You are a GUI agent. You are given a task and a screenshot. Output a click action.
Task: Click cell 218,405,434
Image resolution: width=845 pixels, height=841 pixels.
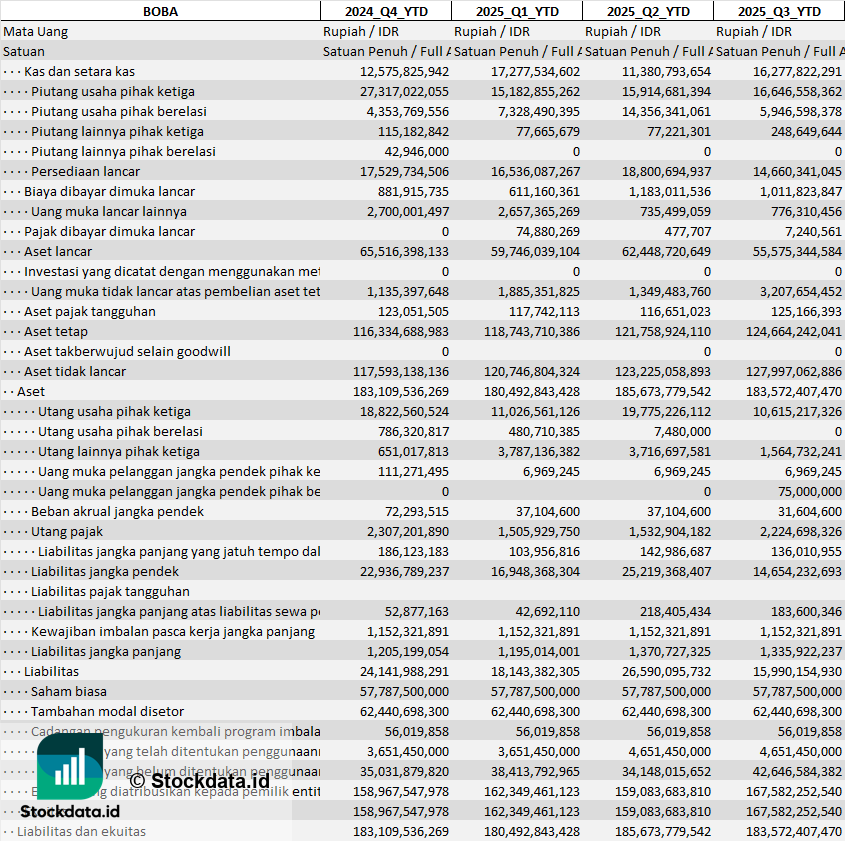675,610
